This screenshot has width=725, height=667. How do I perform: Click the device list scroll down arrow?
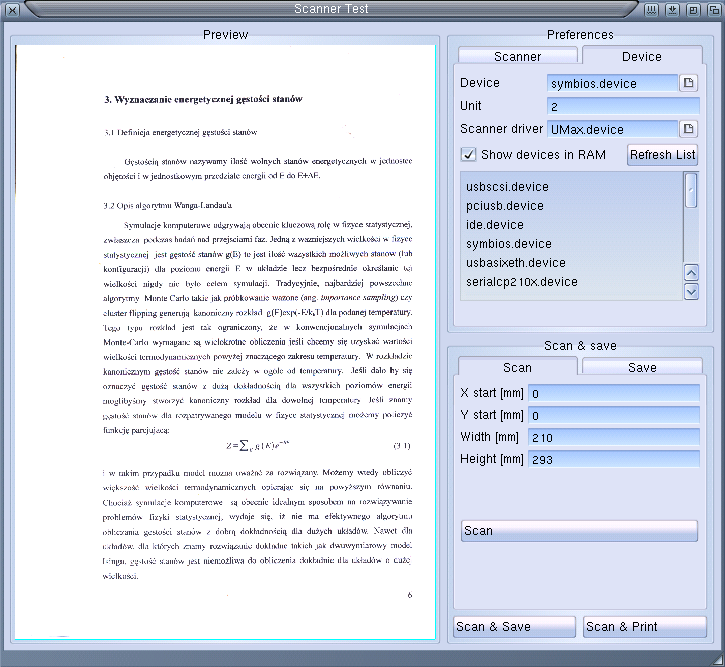pyautogui.click(x=691, y=292)
